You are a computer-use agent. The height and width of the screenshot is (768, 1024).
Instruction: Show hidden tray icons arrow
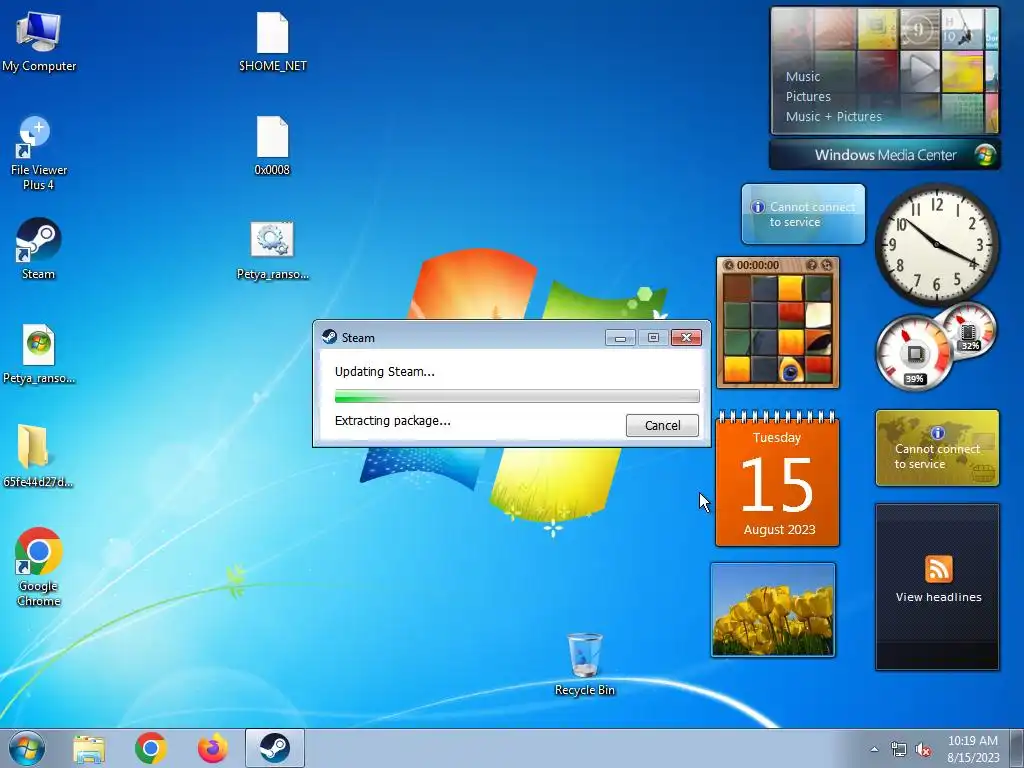[874, 749]
